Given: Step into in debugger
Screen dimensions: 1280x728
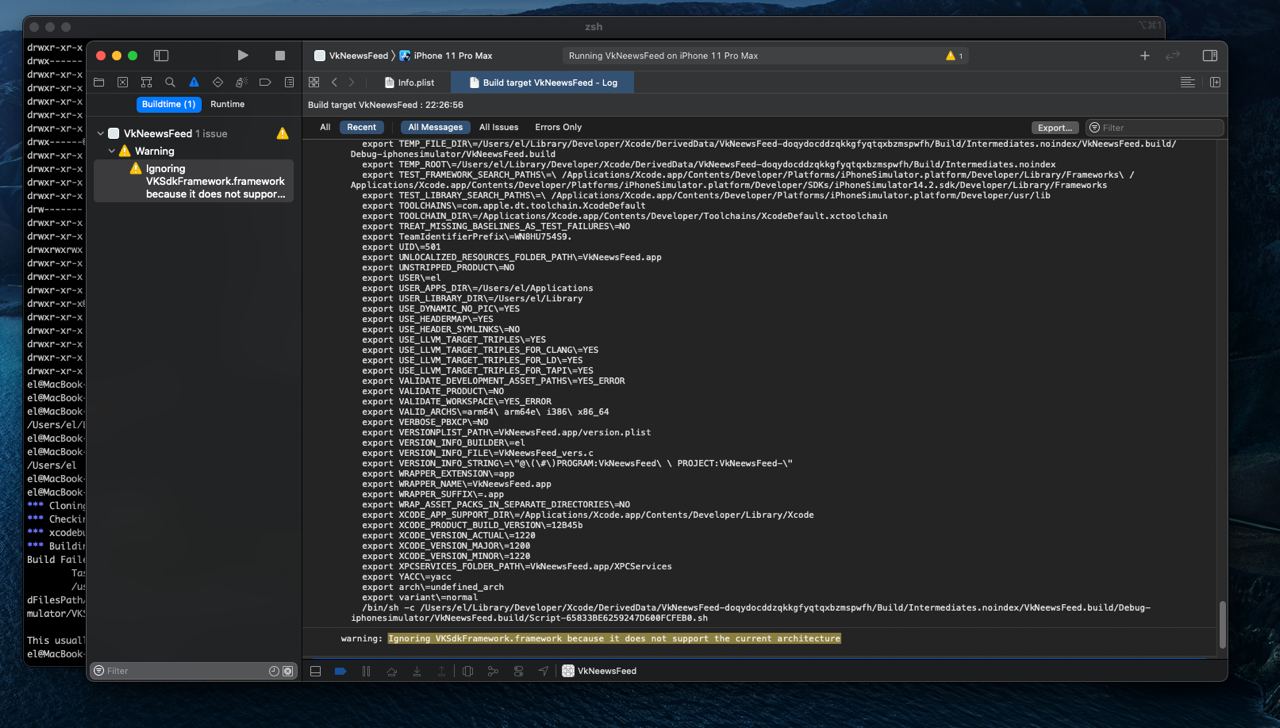Looking at the screenshot, I should [x=417, y=671].
